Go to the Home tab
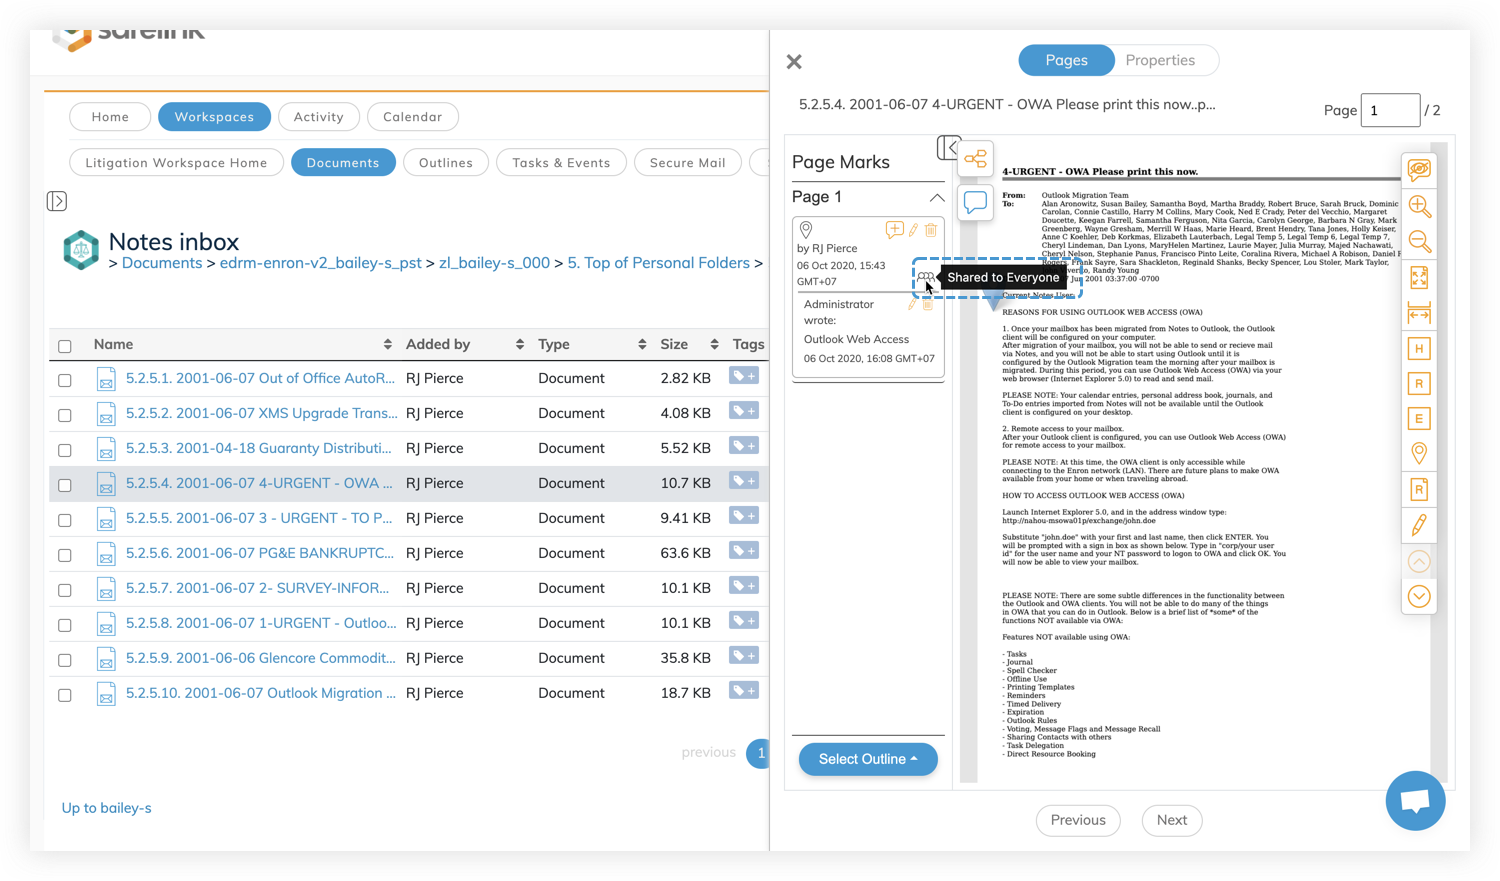The height and width of the screenshot is (881, 1500). [110, 117]
